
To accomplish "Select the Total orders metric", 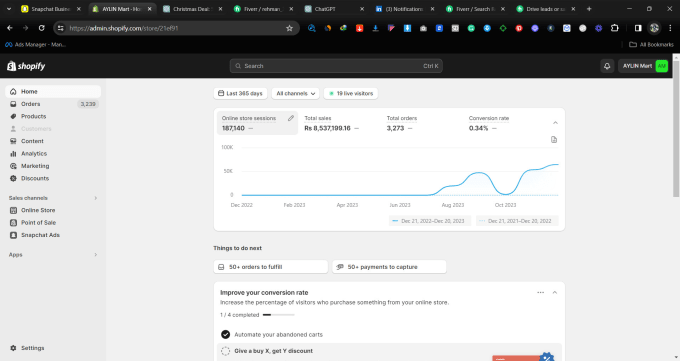I will coord(402,123).
